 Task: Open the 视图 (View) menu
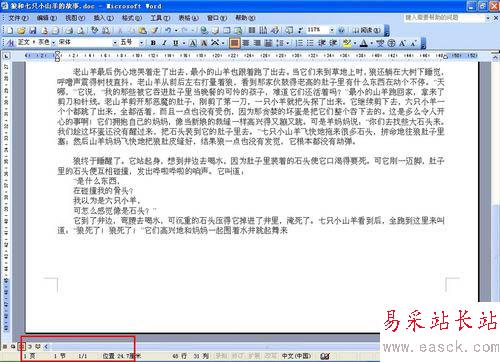(x=75, y=18)
